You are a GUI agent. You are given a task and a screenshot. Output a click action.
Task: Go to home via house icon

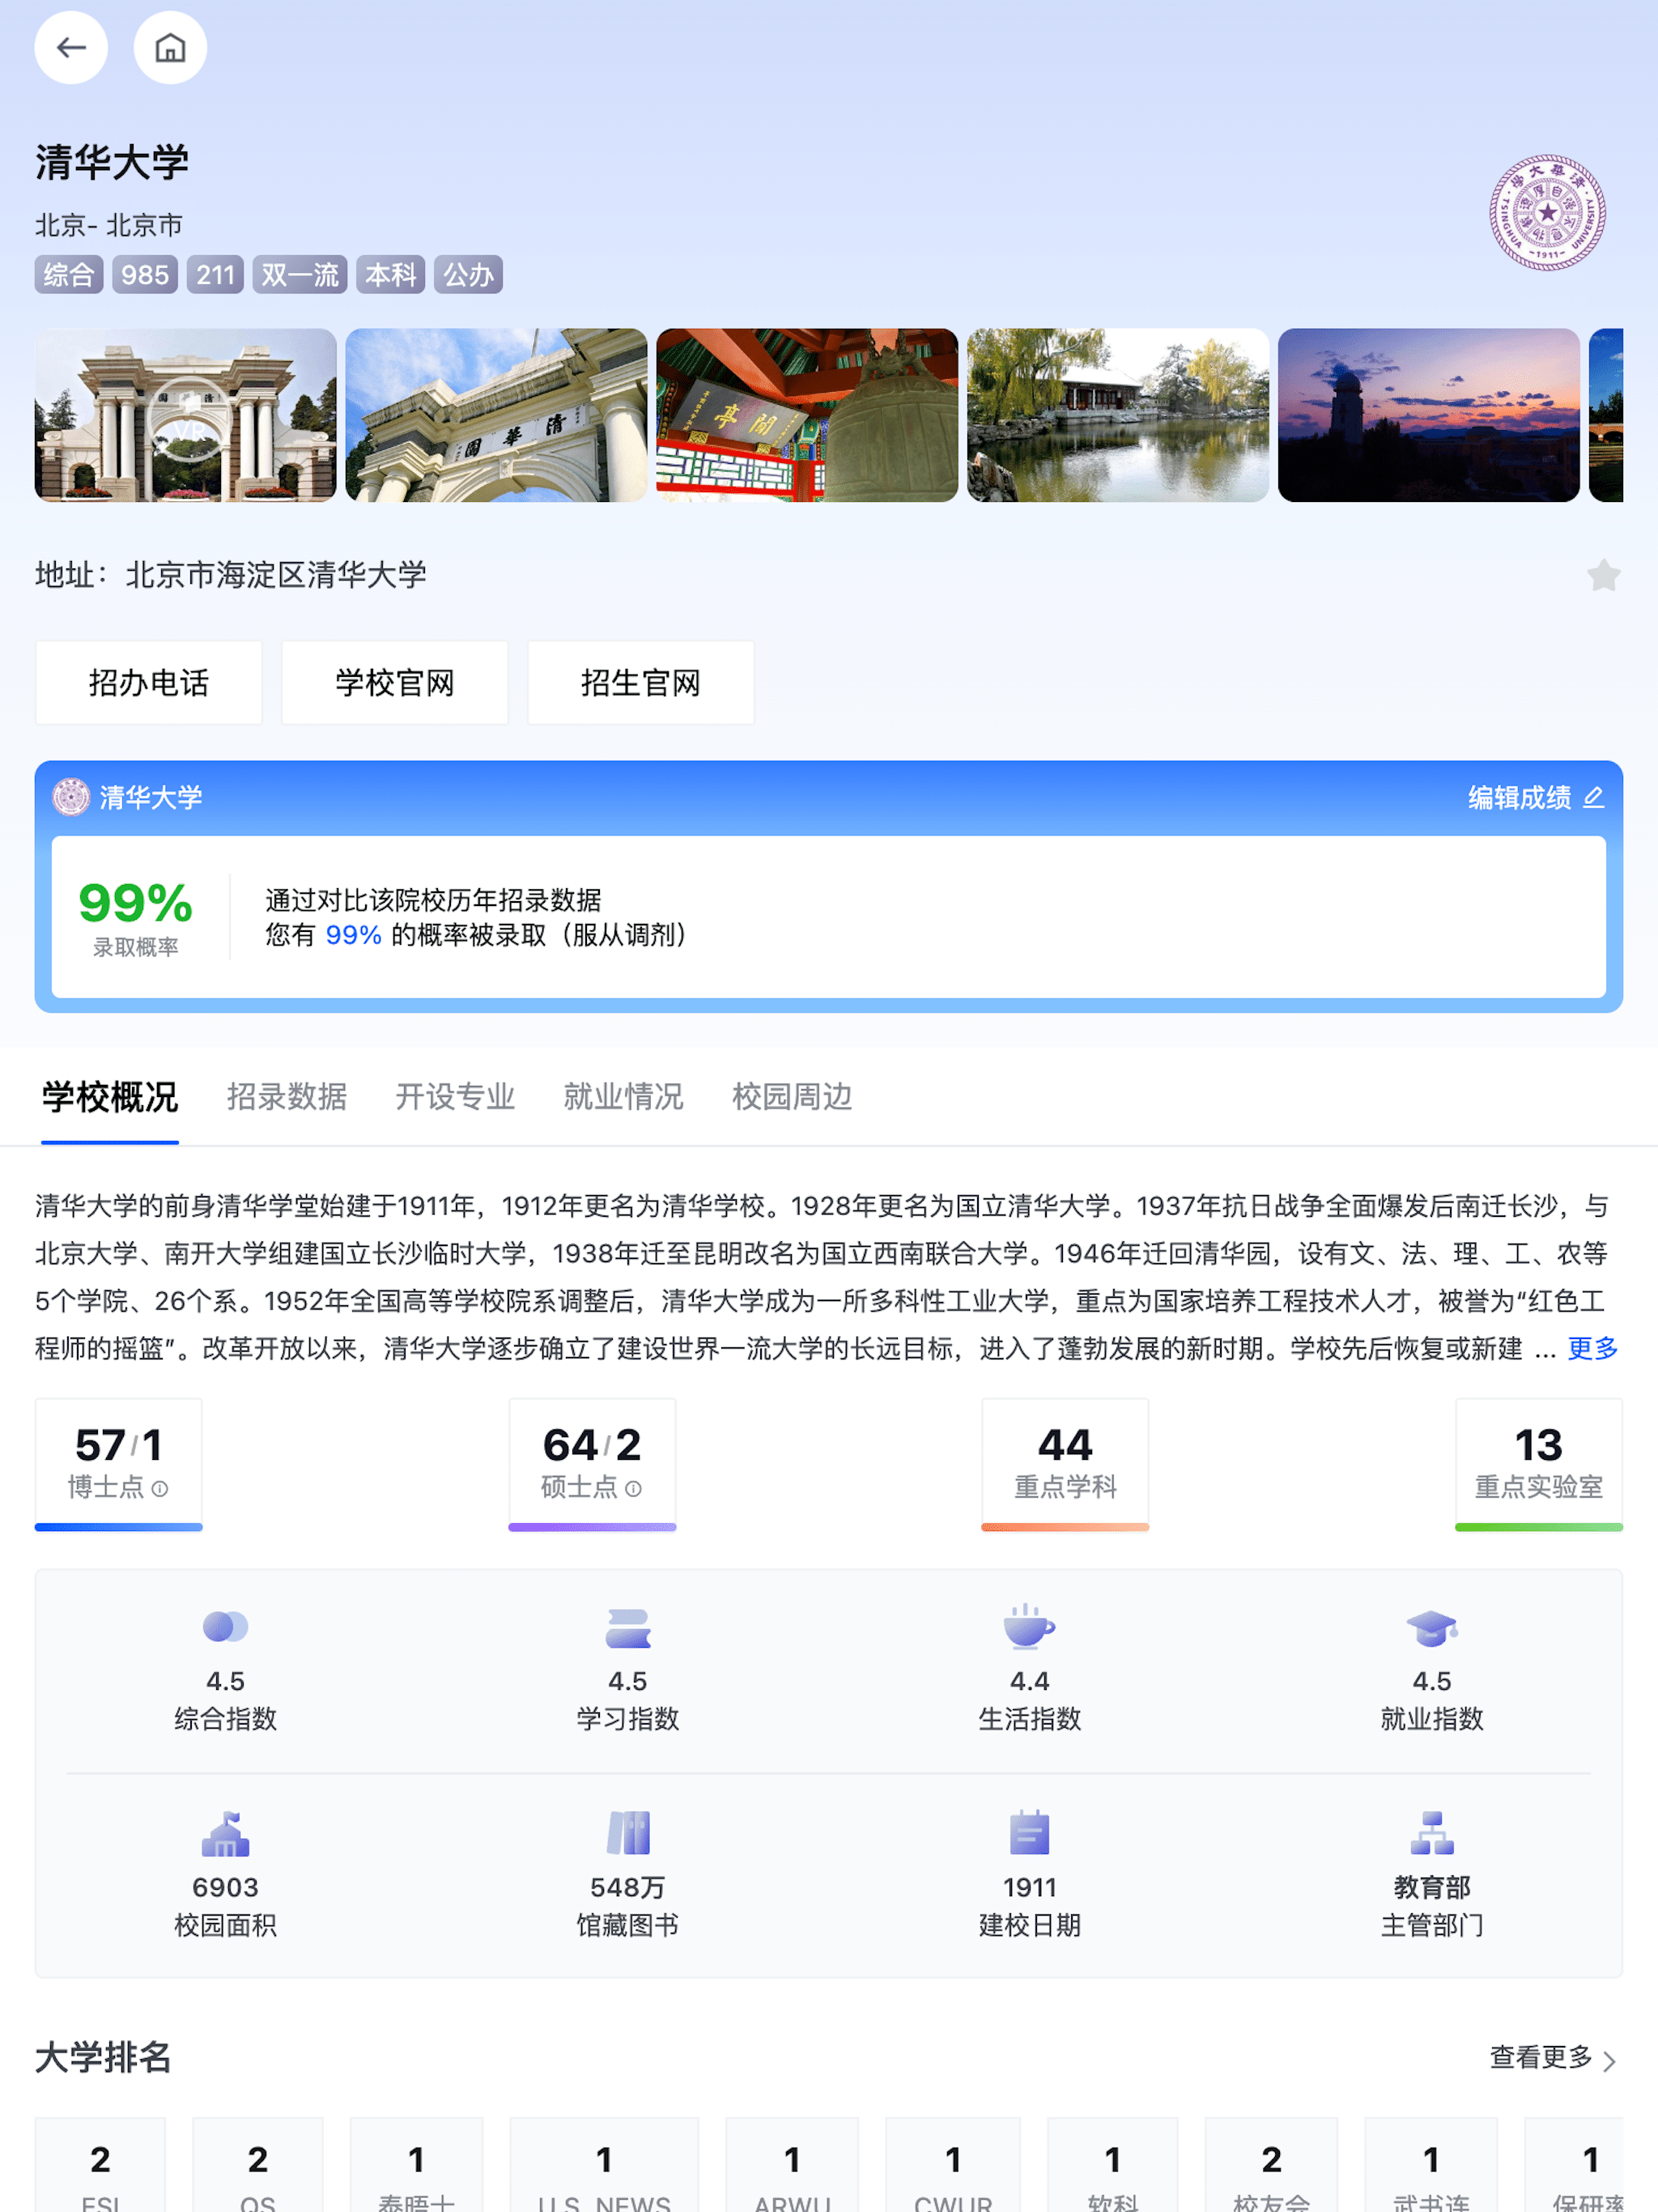click(x=170, y=47)
